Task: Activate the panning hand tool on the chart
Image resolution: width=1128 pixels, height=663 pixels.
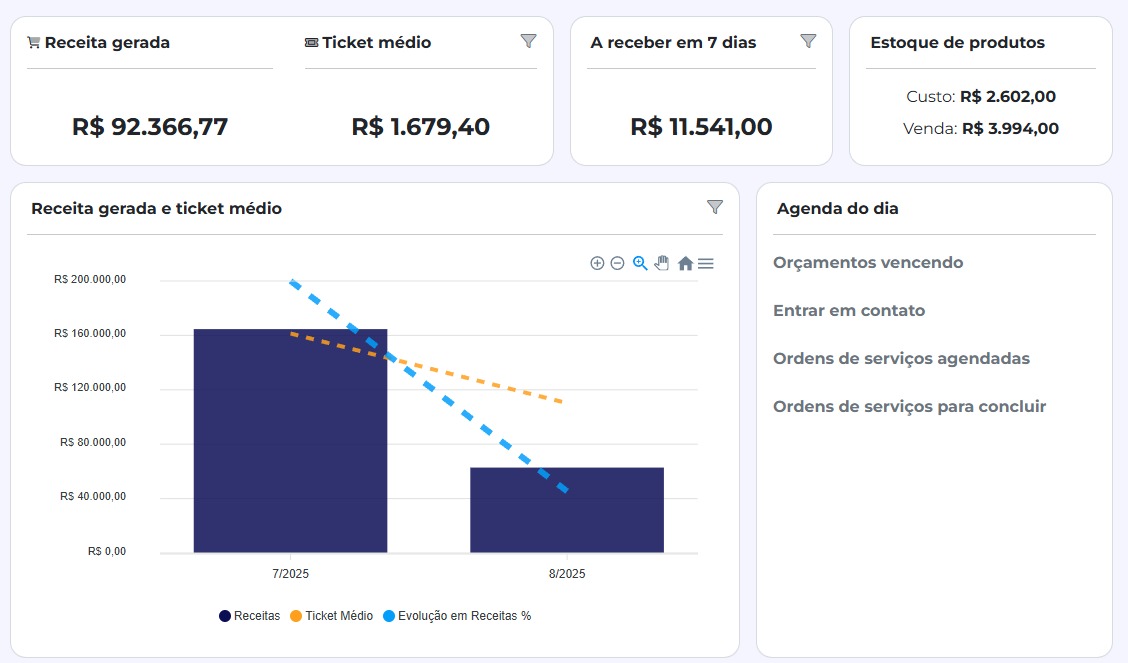Action: (x=662, y=263)
